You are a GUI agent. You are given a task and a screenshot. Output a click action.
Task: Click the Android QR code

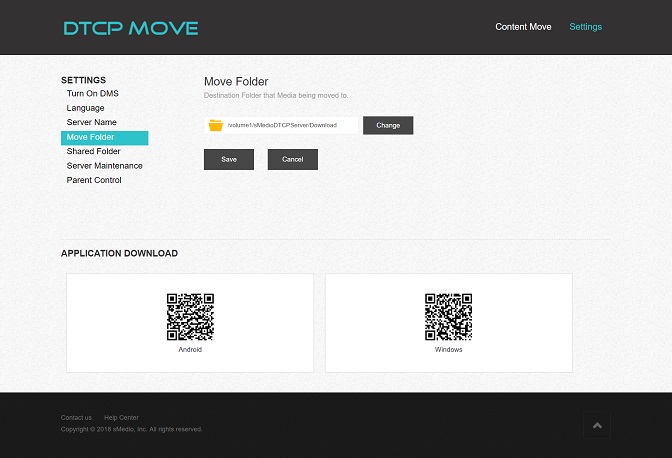190,317
